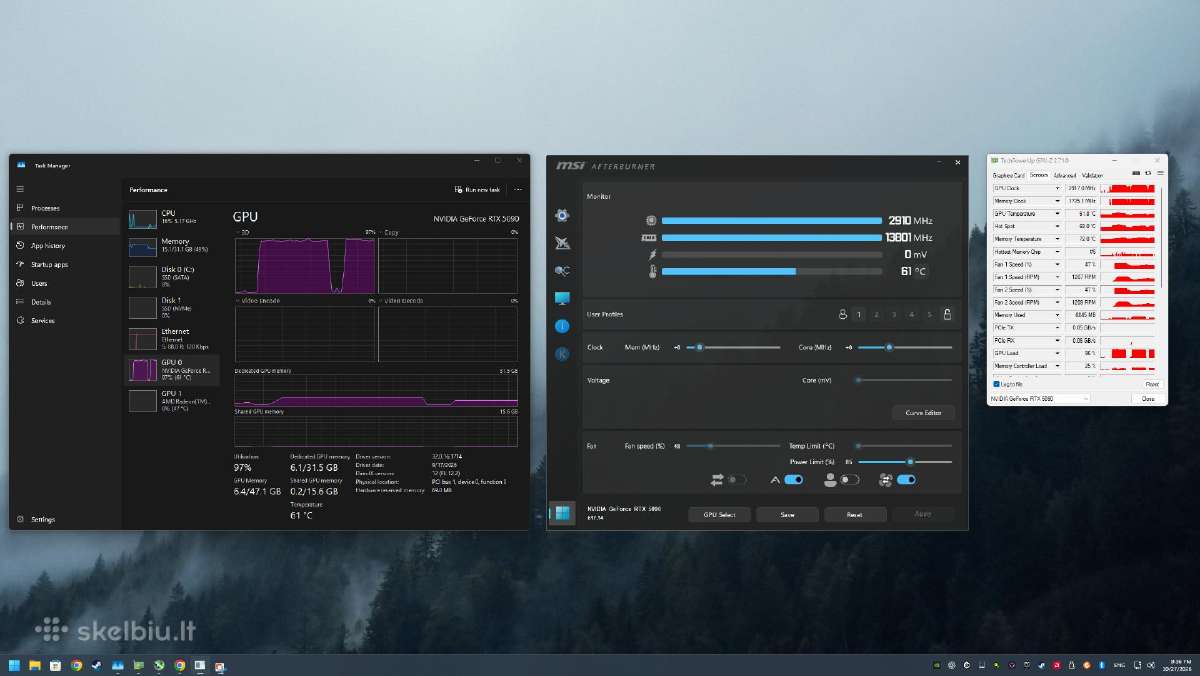Image resolution: width=1200 pixels, height=676 pixels.
Task: Click the Core (mV) voltage slider
Action: pos(905,380)
